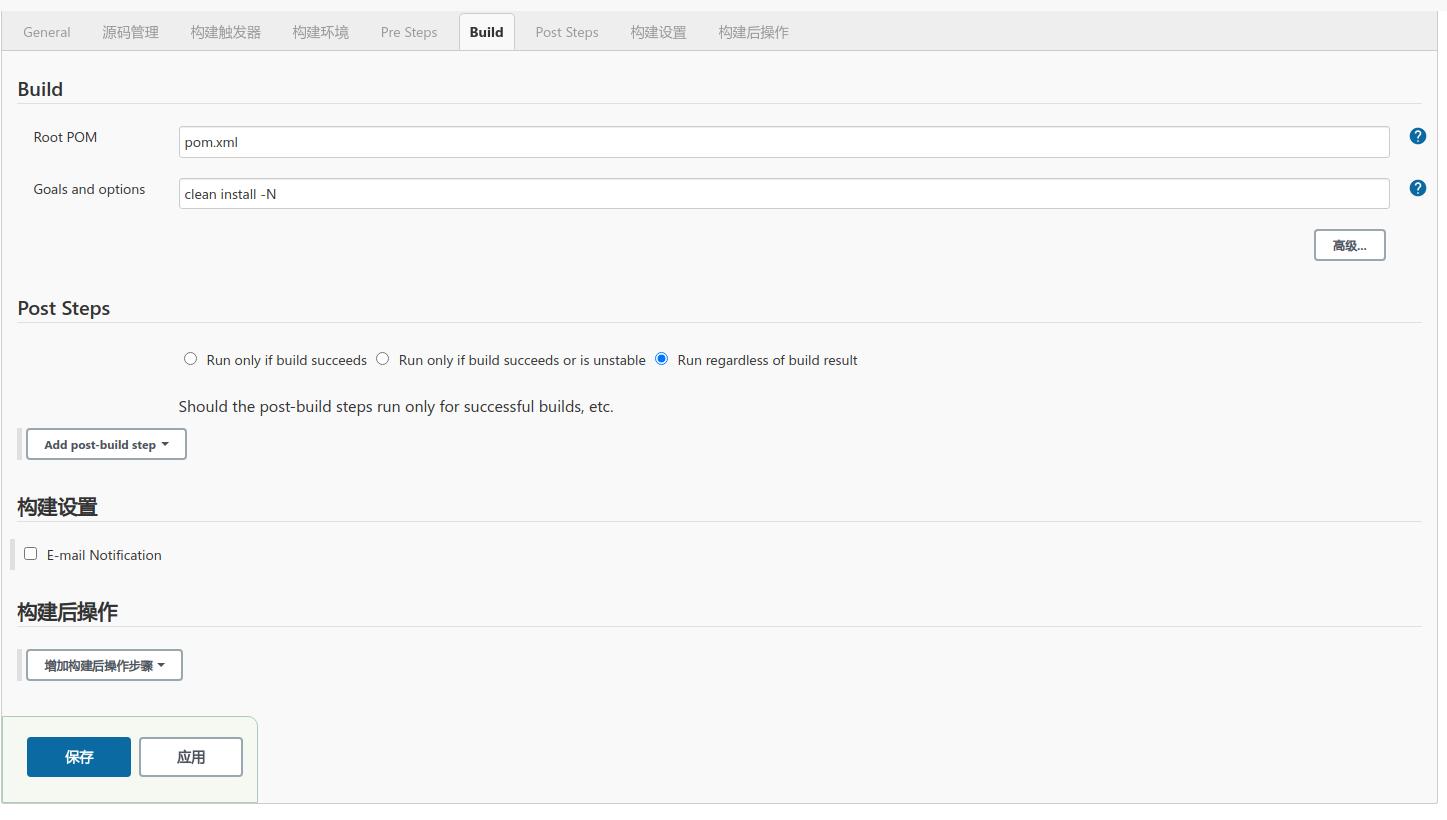Click help icon next to Root POM
This screenshot has width=1447, height=820.
pos(1417,136)
